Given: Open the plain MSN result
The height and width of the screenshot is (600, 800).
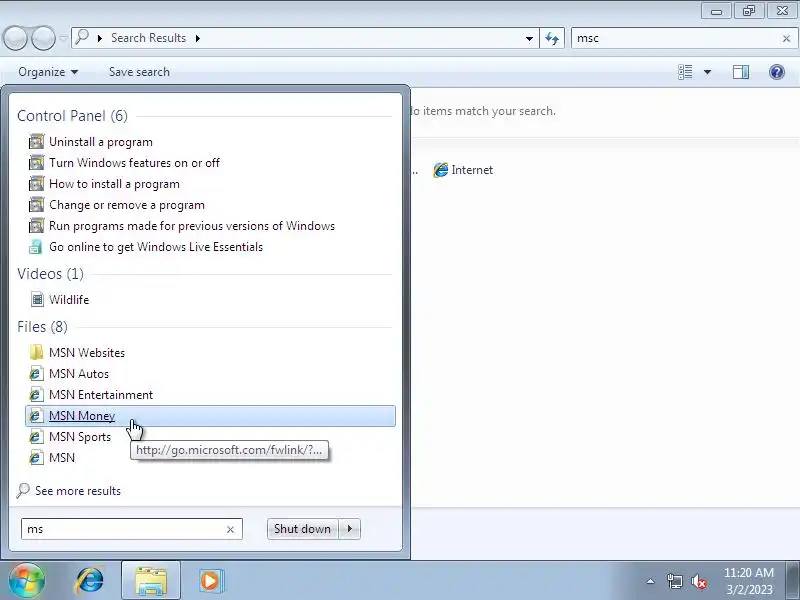Looking at the screenshot, I should [x=62, y=458].
